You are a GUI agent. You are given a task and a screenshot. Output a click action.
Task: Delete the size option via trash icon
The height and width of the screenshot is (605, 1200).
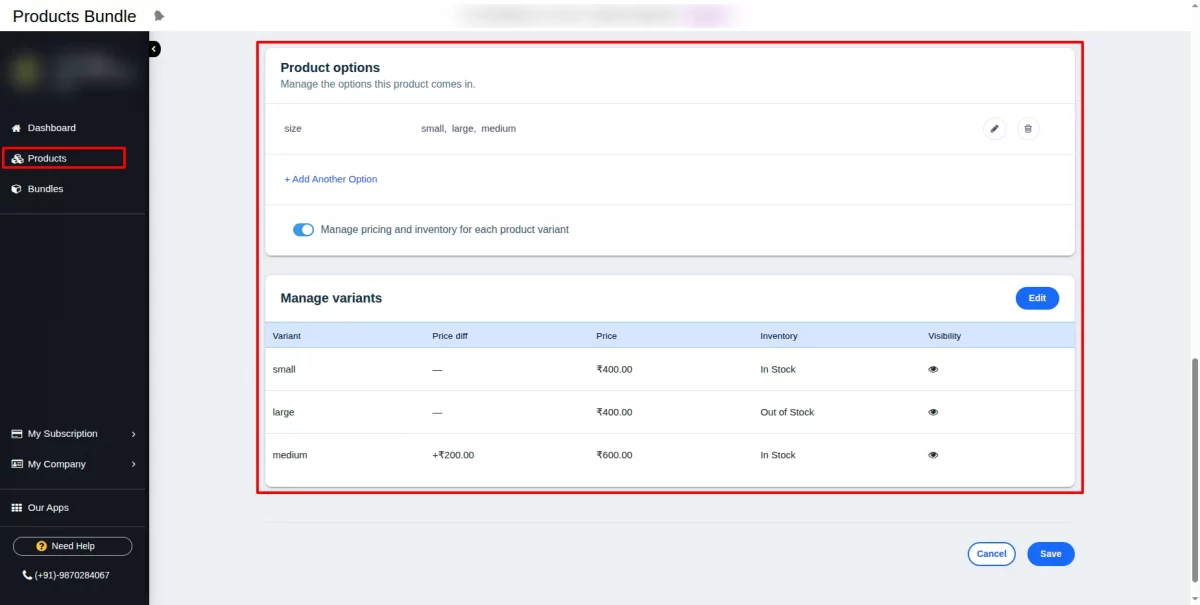[1028, 128]
